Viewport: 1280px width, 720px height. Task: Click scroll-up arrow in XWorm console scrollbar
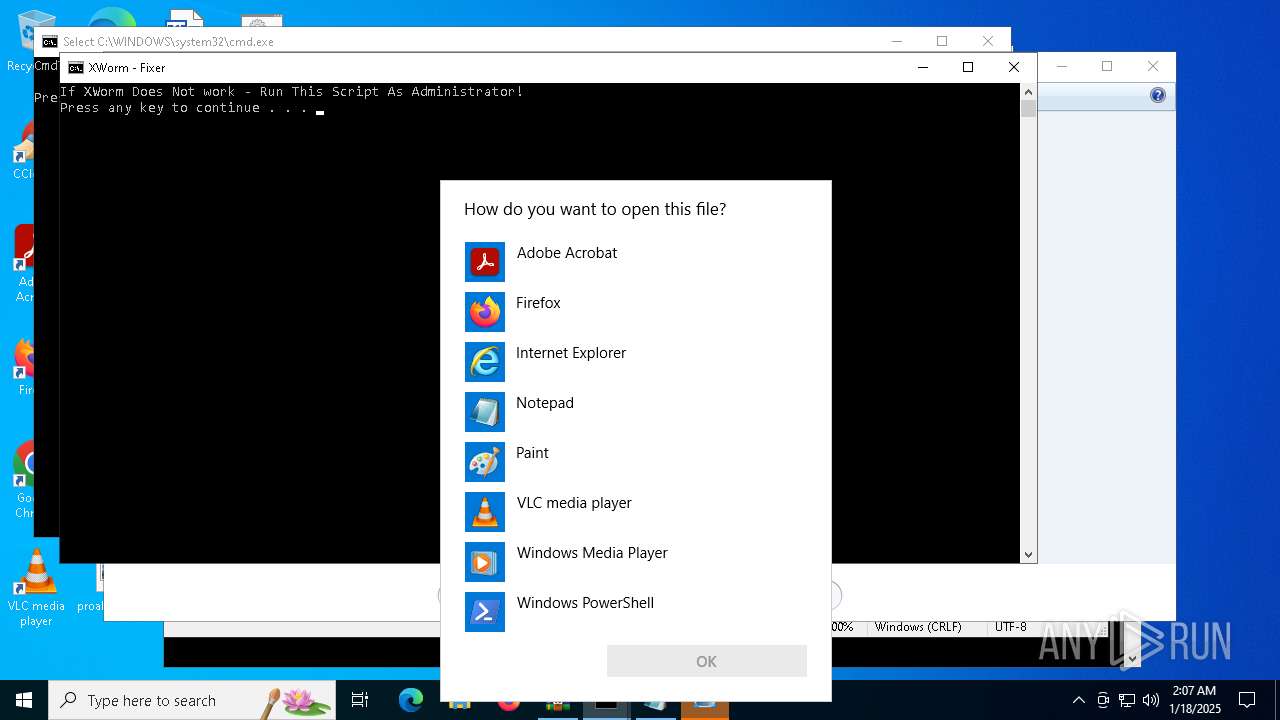pos(1028,92)
